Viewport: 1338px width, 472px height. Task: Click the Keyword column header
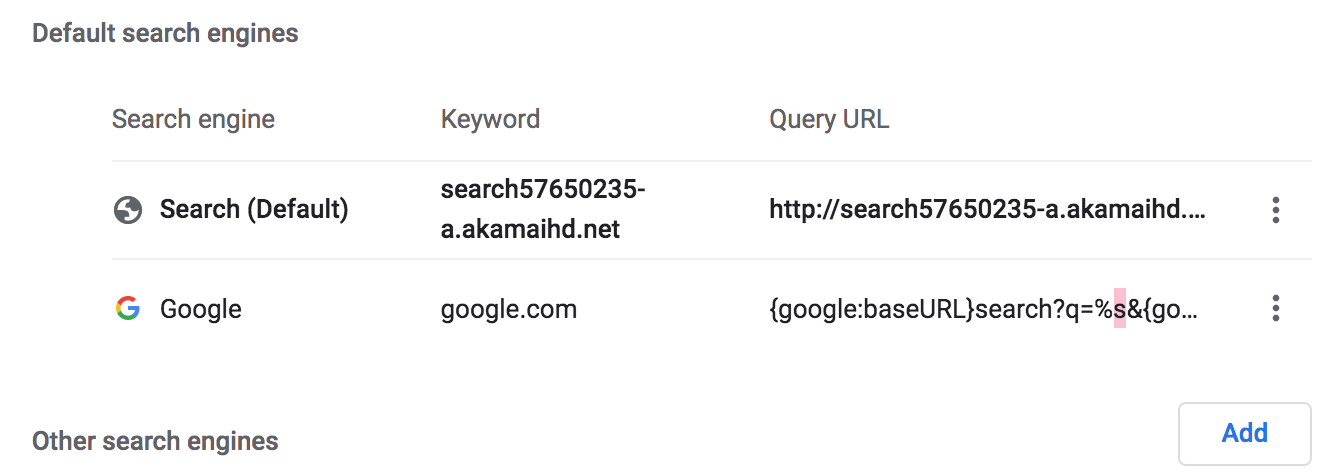pyautogui.click(x=490, y=120)
